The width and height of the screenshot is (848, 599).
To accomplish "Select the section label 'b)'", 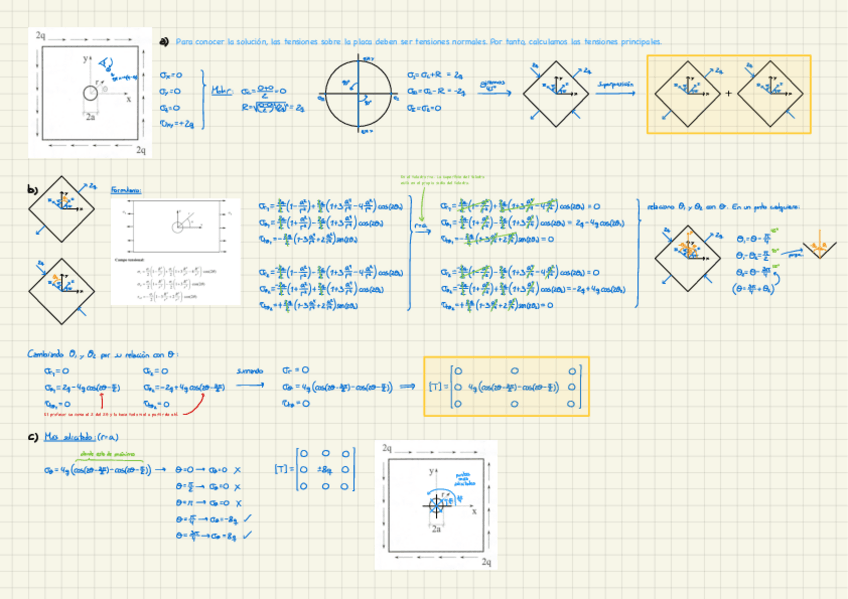I will [32, 189].
